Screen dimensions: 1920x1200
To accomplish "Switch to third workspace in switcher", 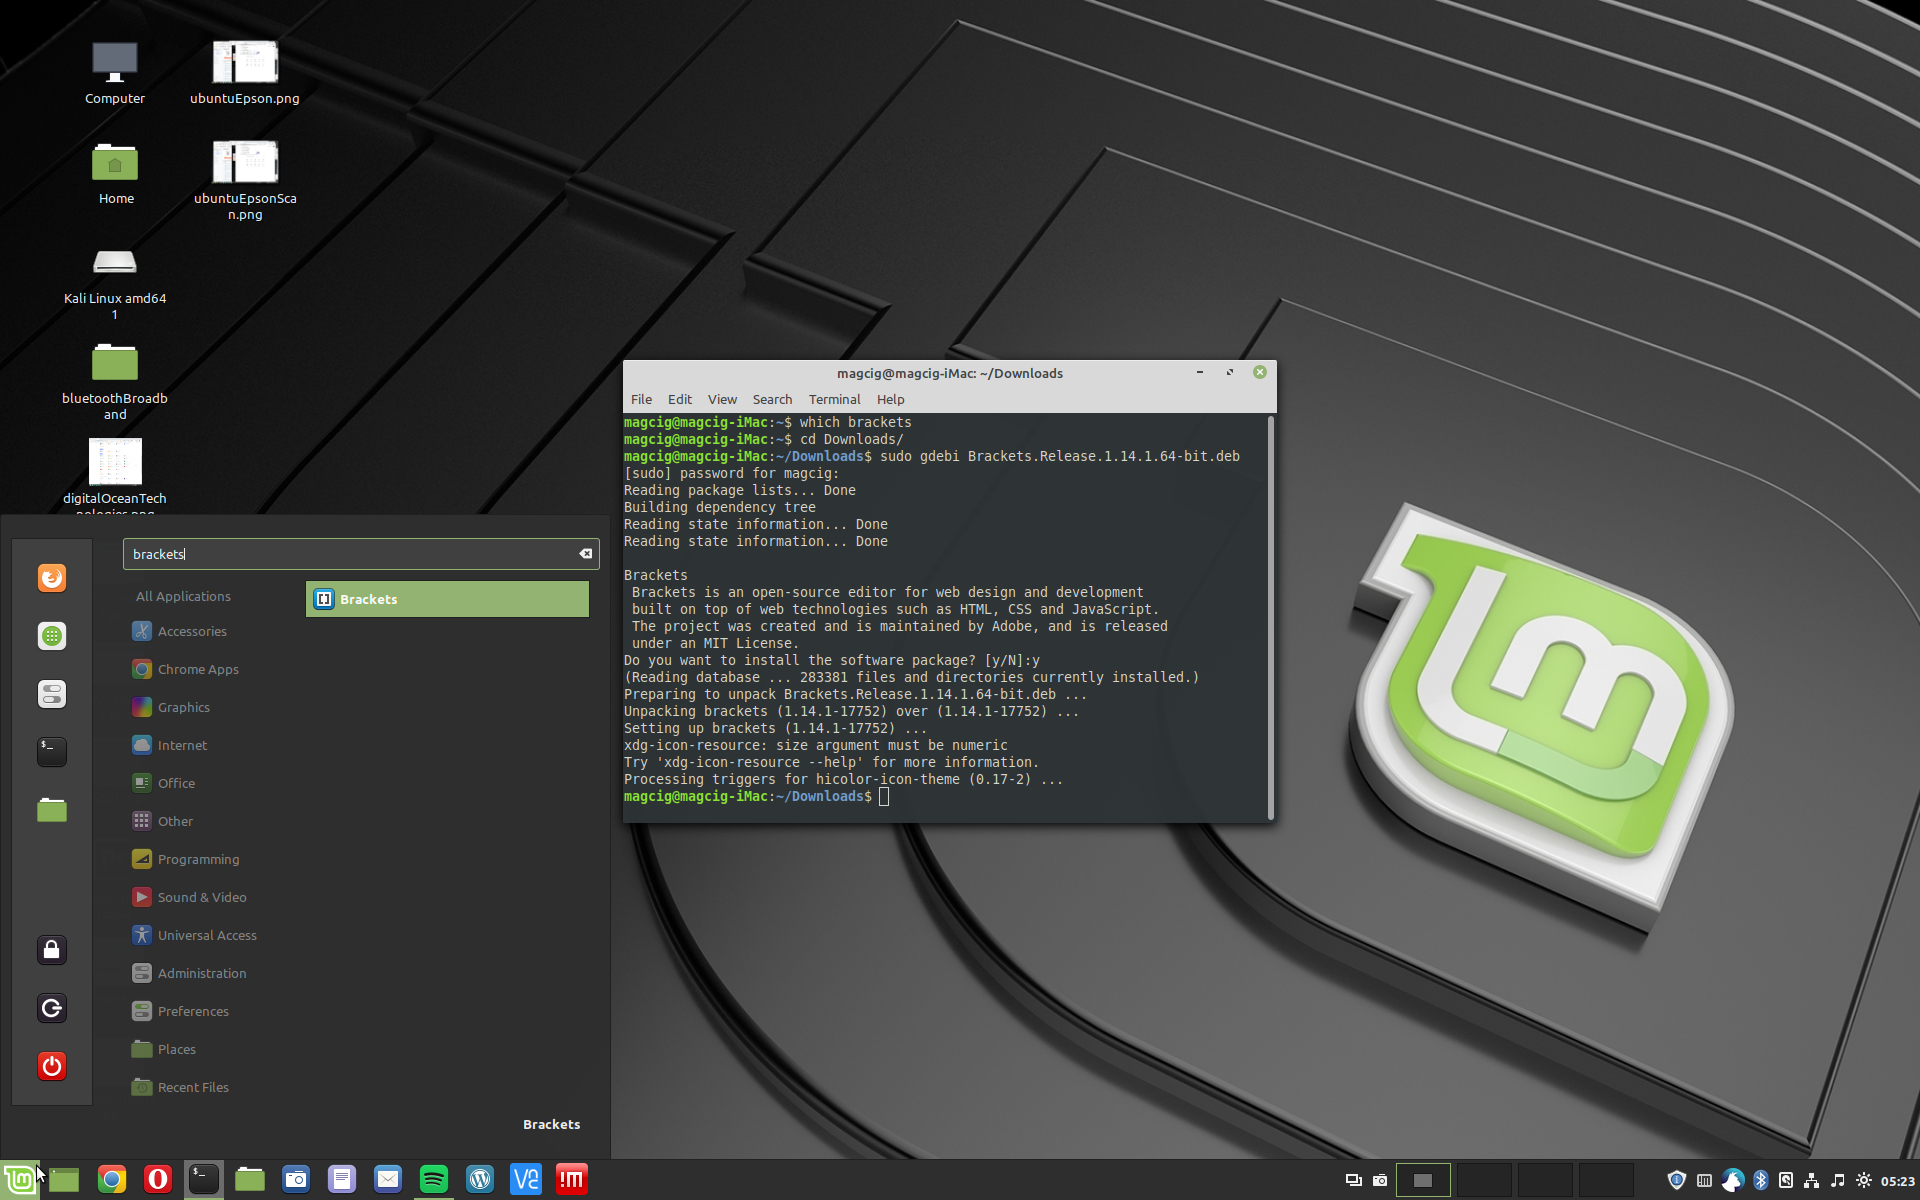I will 1545,1180.
